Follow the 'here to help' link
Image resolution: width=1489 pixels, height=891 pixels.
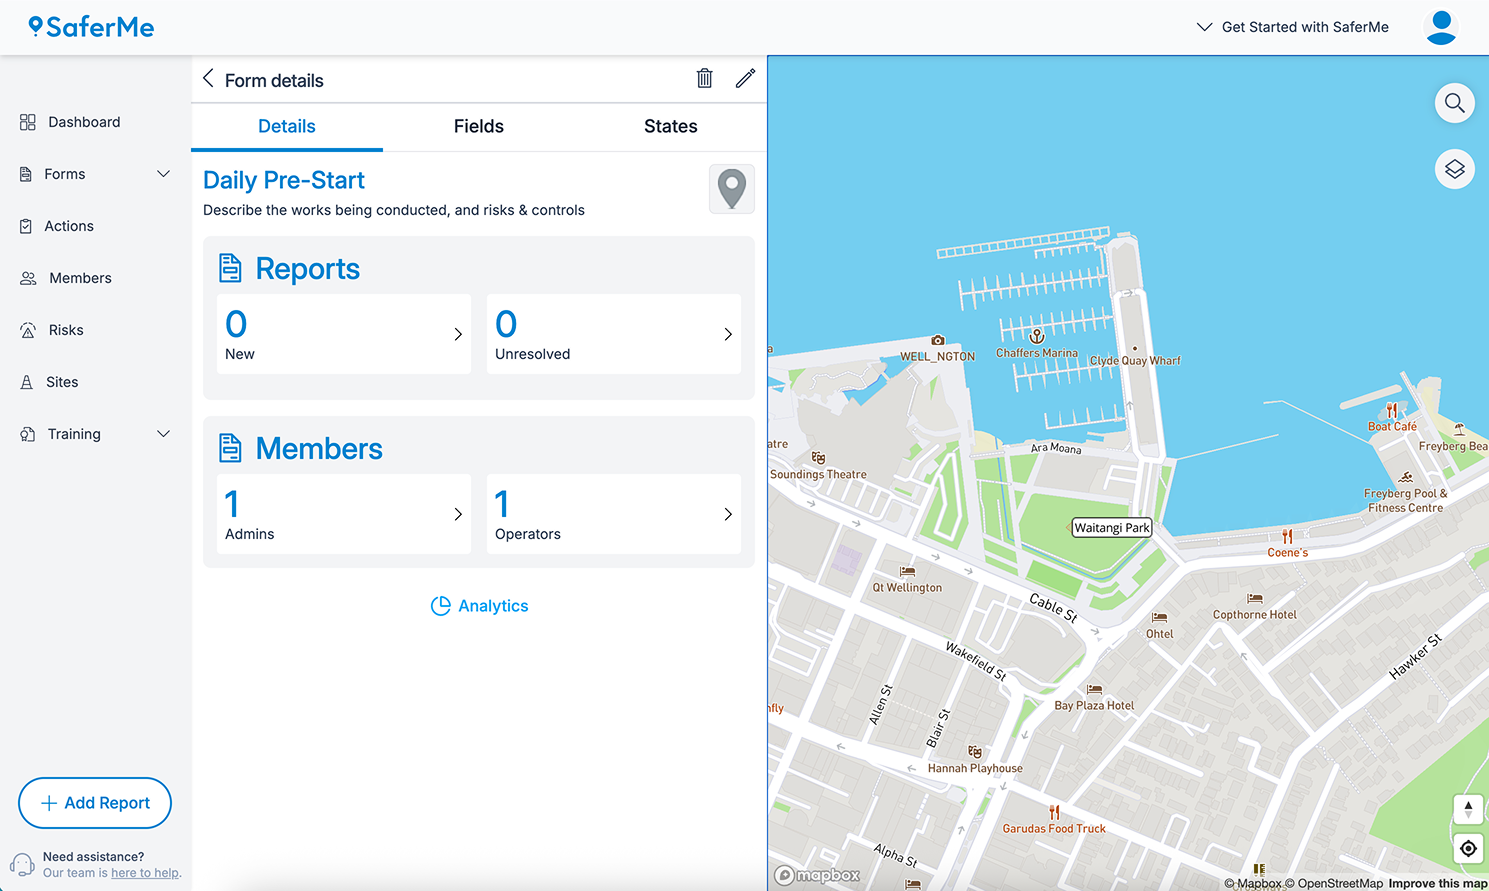coord(145,873)
